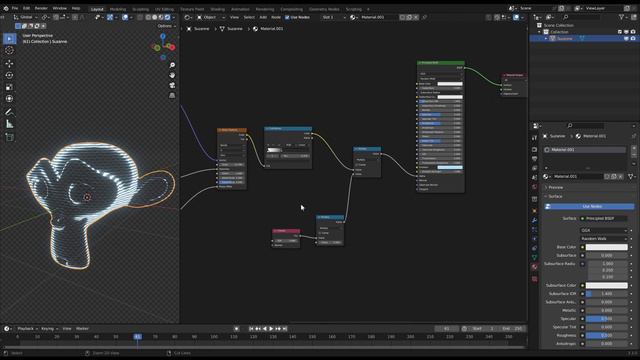
Task: Open the GGX distribution dropdown
Action: (x=604, y=231)
